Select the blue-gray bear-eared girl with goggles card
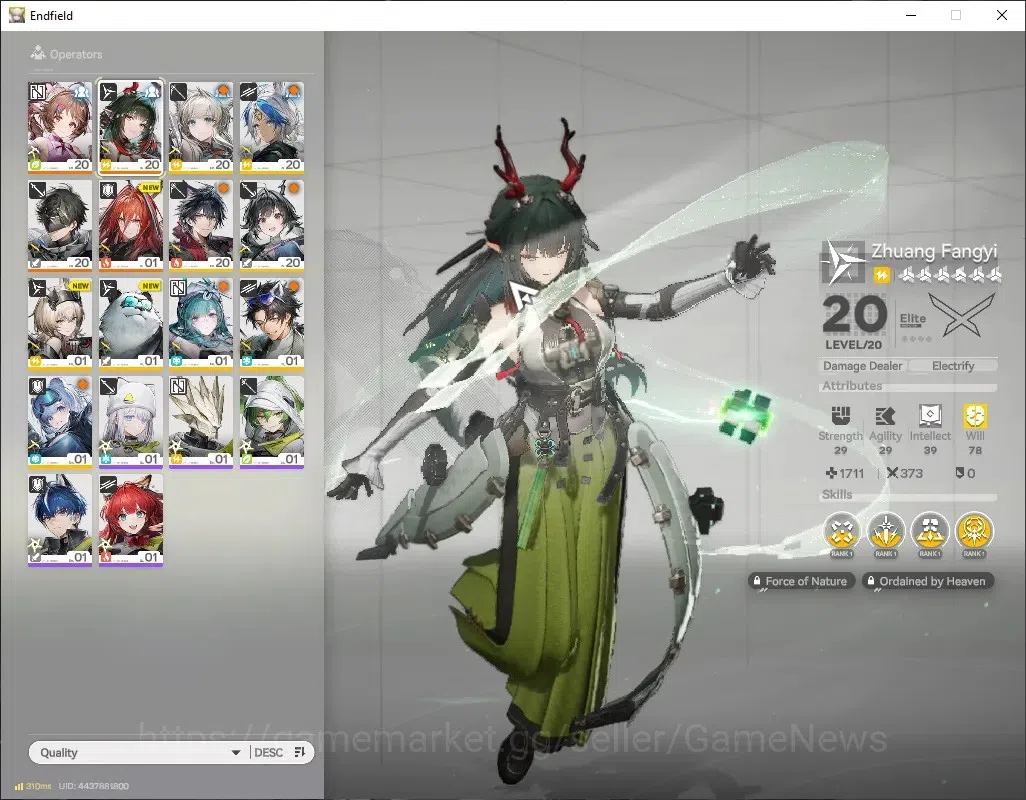Viewport: 1026px width, 800px height. coord(60,422)
